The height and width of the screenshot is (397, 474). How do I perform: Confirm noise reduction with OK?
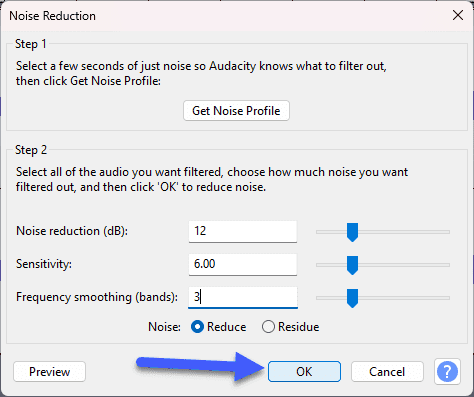pos(304,371)
